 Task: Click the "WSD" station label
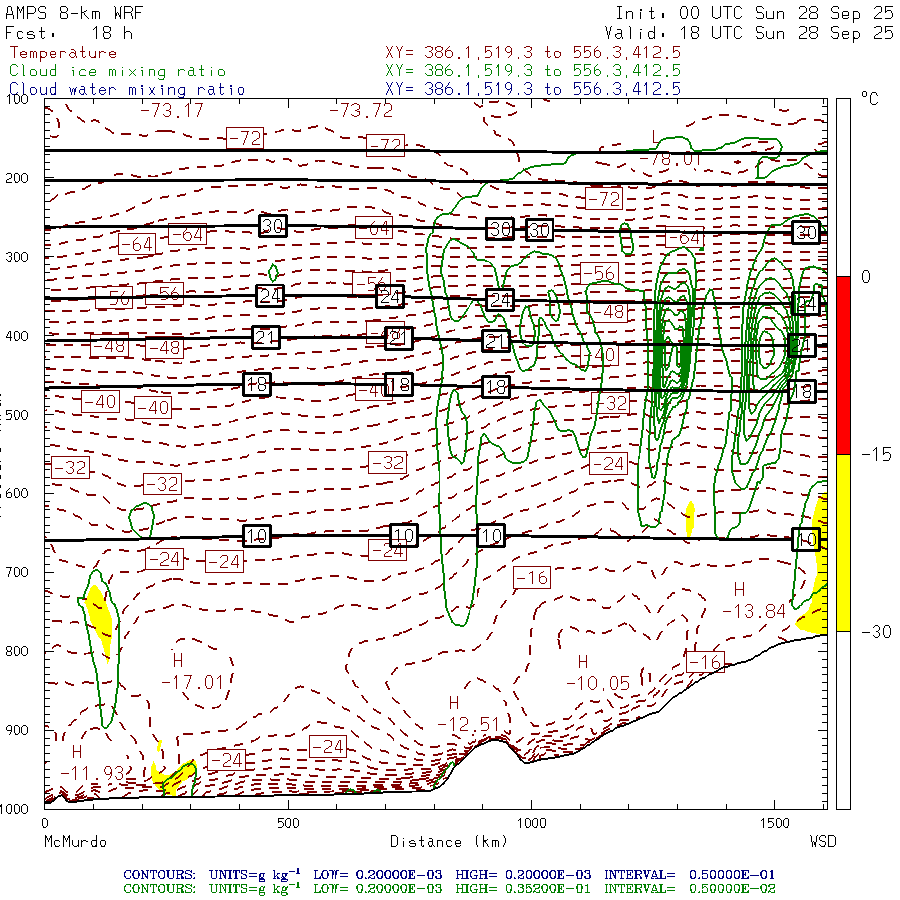coord(823,841)
